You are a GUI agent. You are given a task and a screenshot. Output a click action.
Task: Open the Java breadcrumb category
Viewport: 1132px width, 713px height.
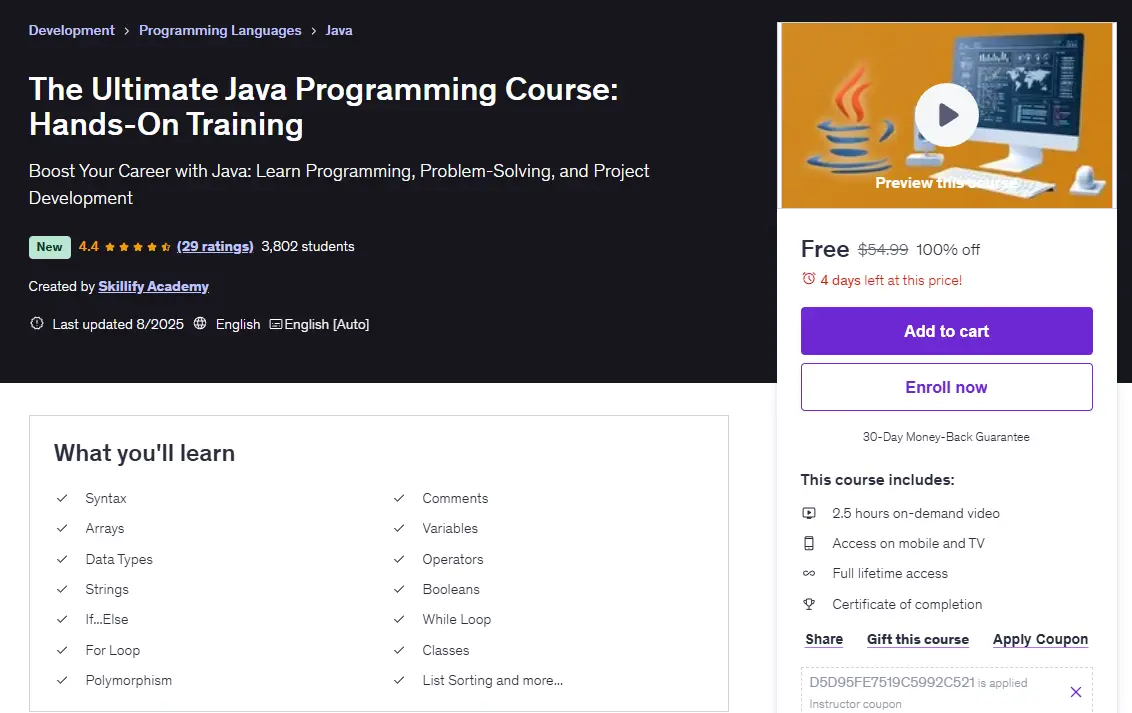[339, 30]
